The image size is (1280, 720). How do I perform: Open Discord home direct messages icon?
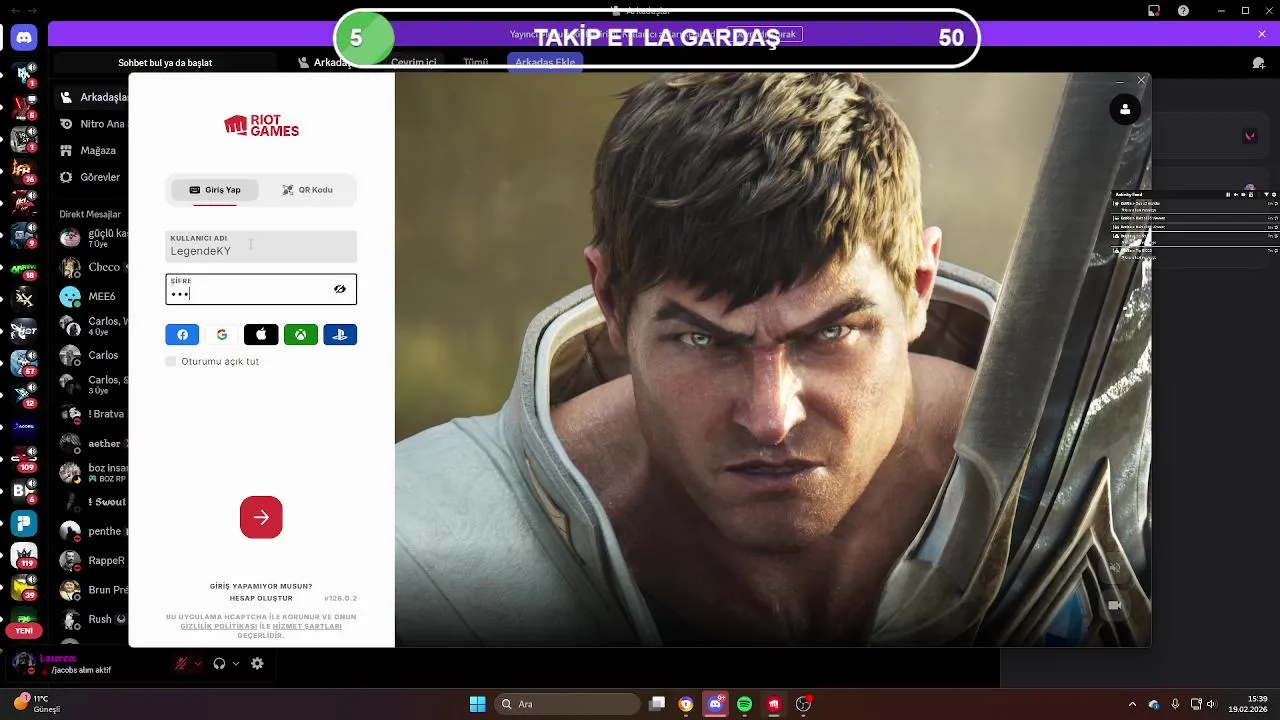tap(24, 38)
